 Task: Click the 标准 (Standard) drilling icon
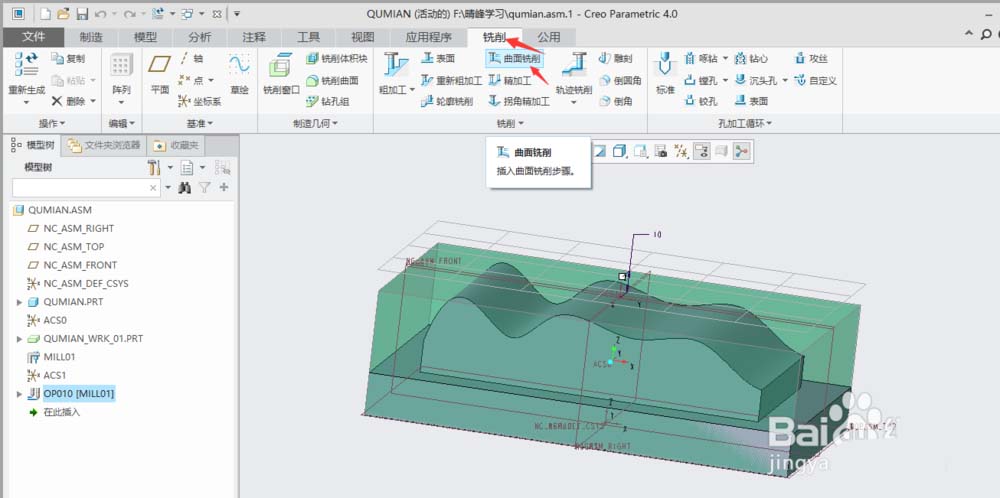[x=665, y=65]
